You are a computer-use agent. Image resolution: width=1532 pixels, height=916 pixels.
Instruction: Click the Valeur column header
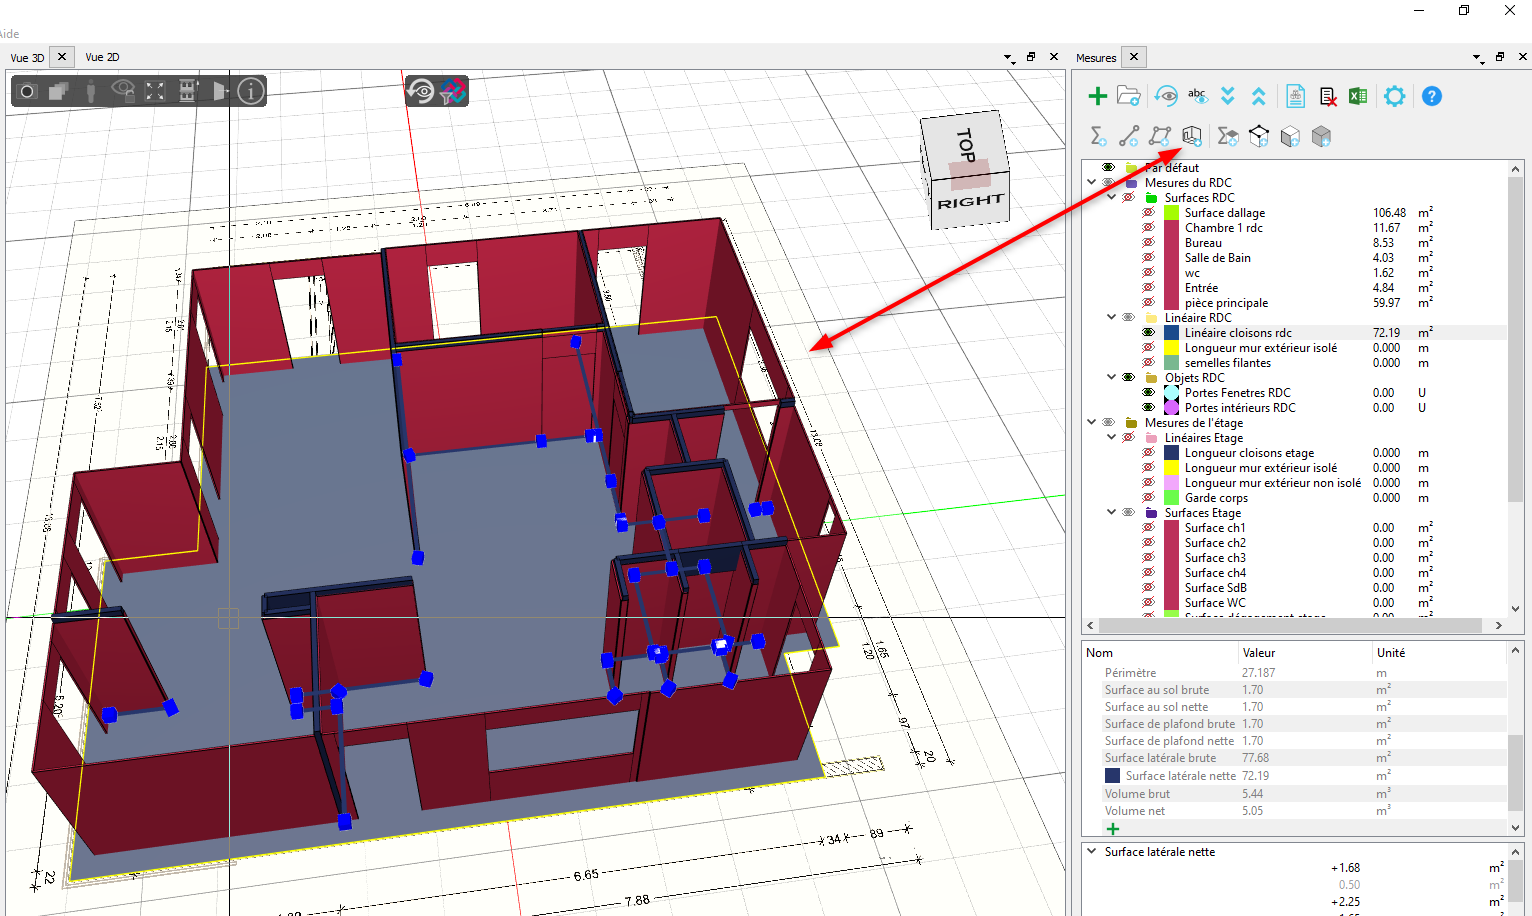tap(1259, 652)
